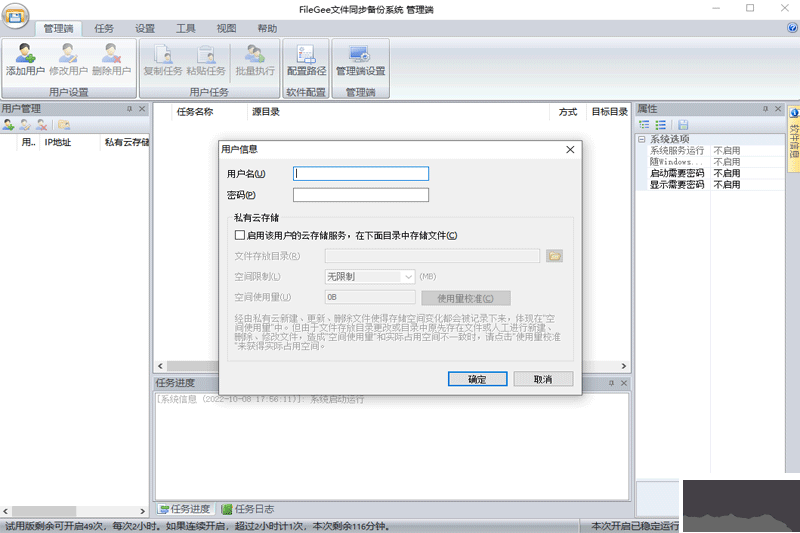Screen dimensions: 800x533
Task: Click save icon in 属性 panel toolbar
Action: point(683,124)
